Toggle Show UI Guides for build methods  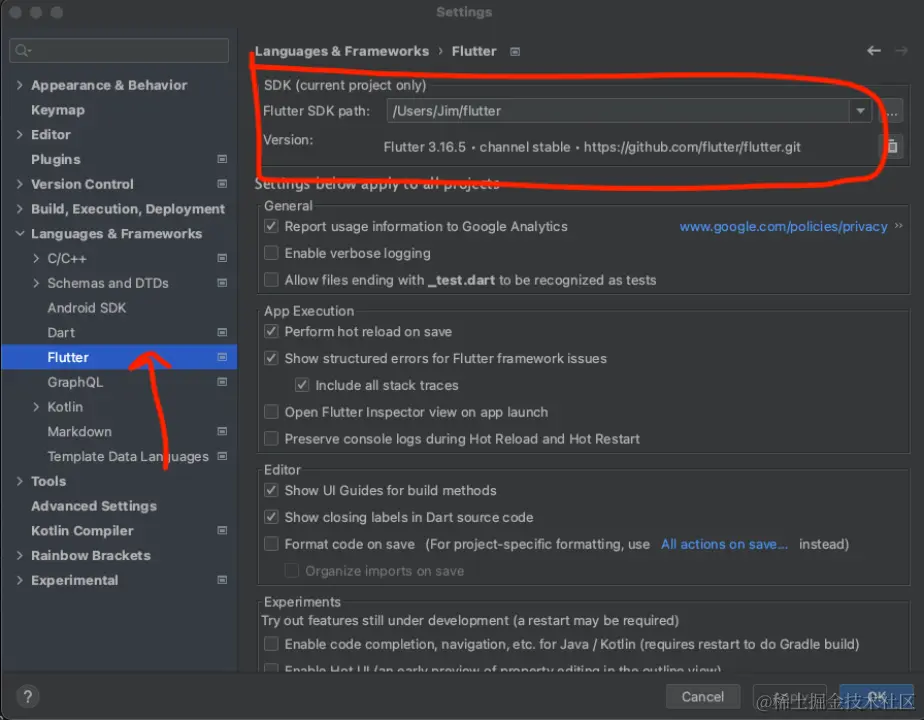[x=271, y=490]
